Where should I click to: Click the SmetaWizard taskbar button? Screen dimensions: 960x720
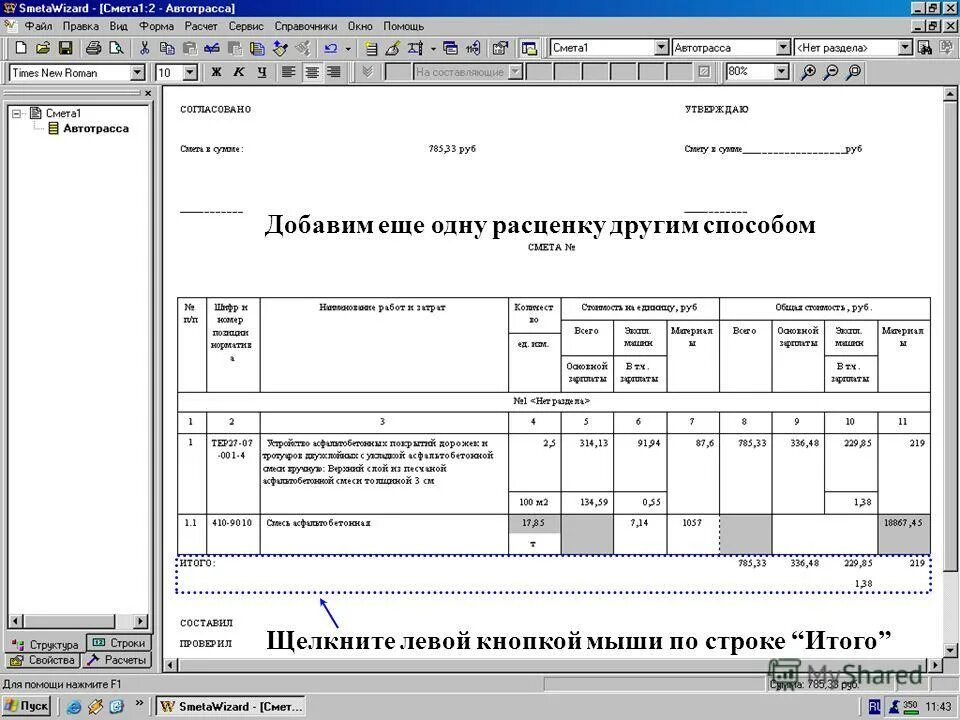click(x=231, y=707)
